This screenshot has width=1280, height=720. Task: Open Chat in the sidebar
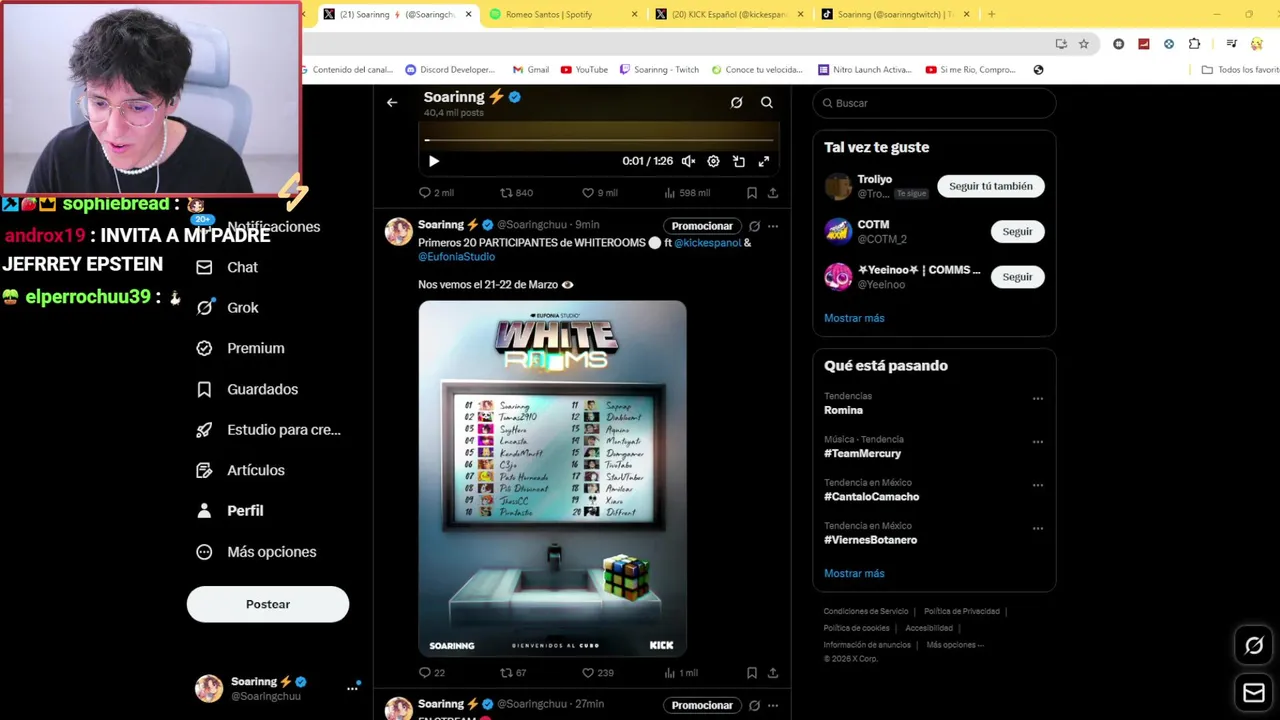228,267
